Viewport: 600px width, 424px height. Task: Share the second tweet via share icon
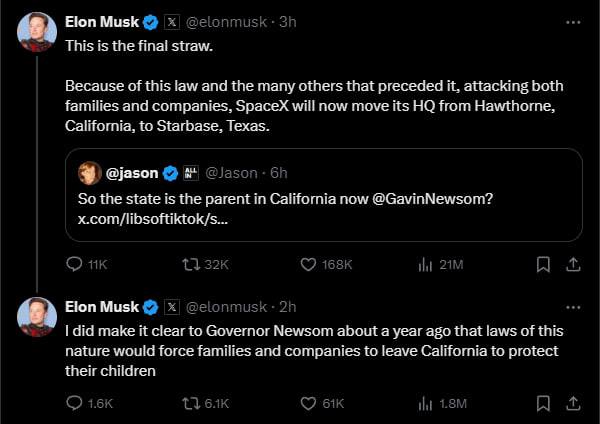click(x=573, y=403)
